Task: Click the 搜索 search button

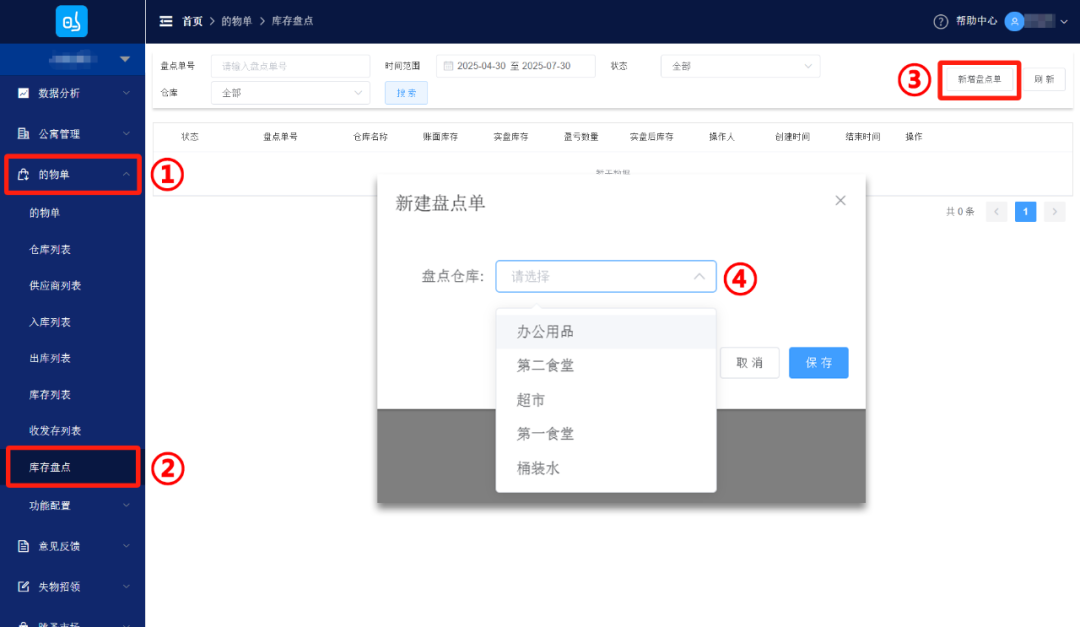Action: 405,91
